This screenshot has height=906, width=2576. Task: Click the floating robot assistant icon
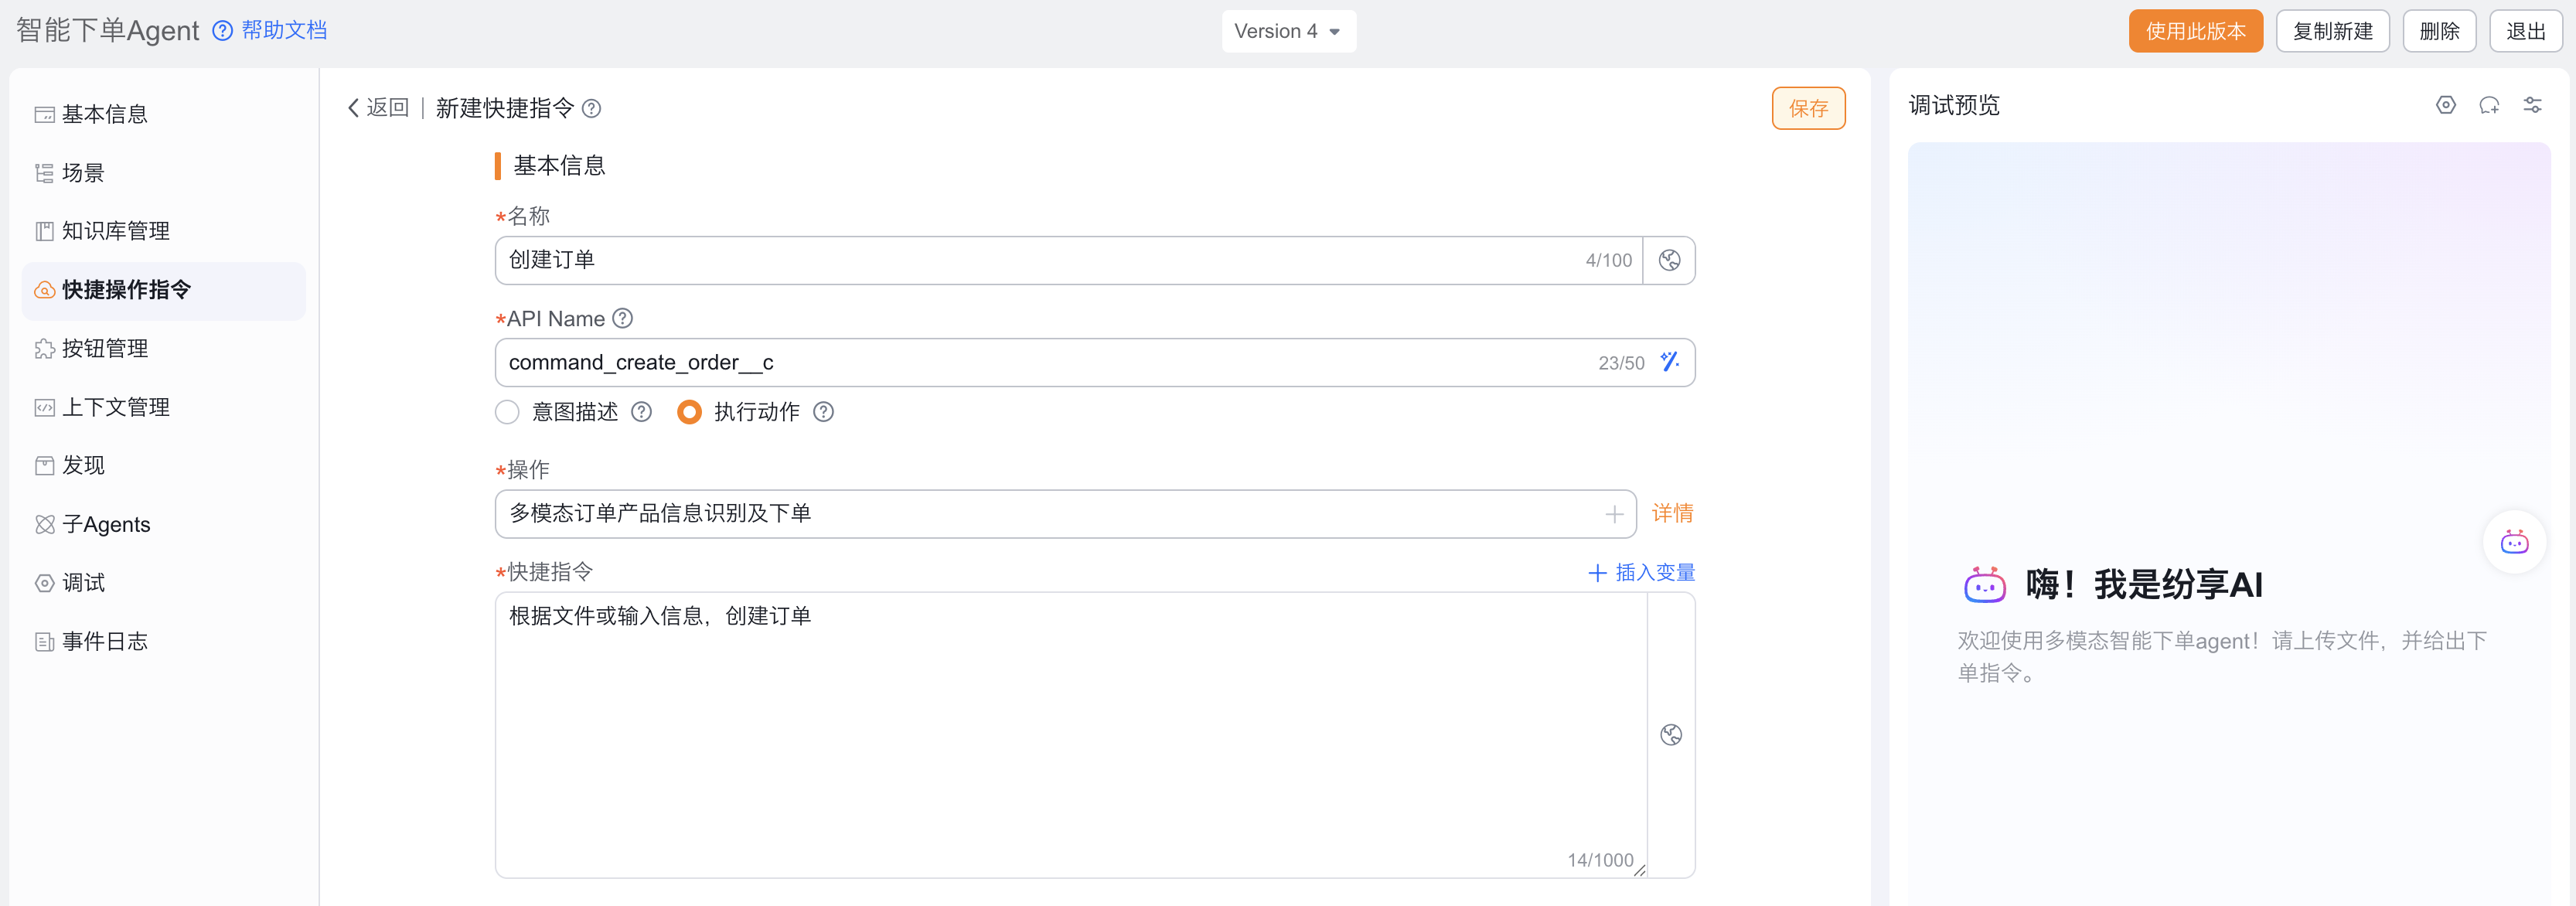pos(2514,542)
